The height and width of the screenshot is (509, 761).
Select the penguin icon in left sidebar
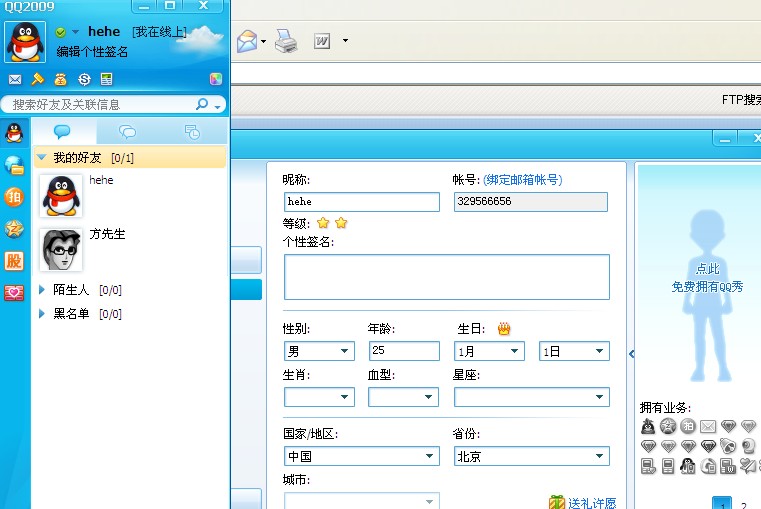pyautogui.click(x=14, y=132)
